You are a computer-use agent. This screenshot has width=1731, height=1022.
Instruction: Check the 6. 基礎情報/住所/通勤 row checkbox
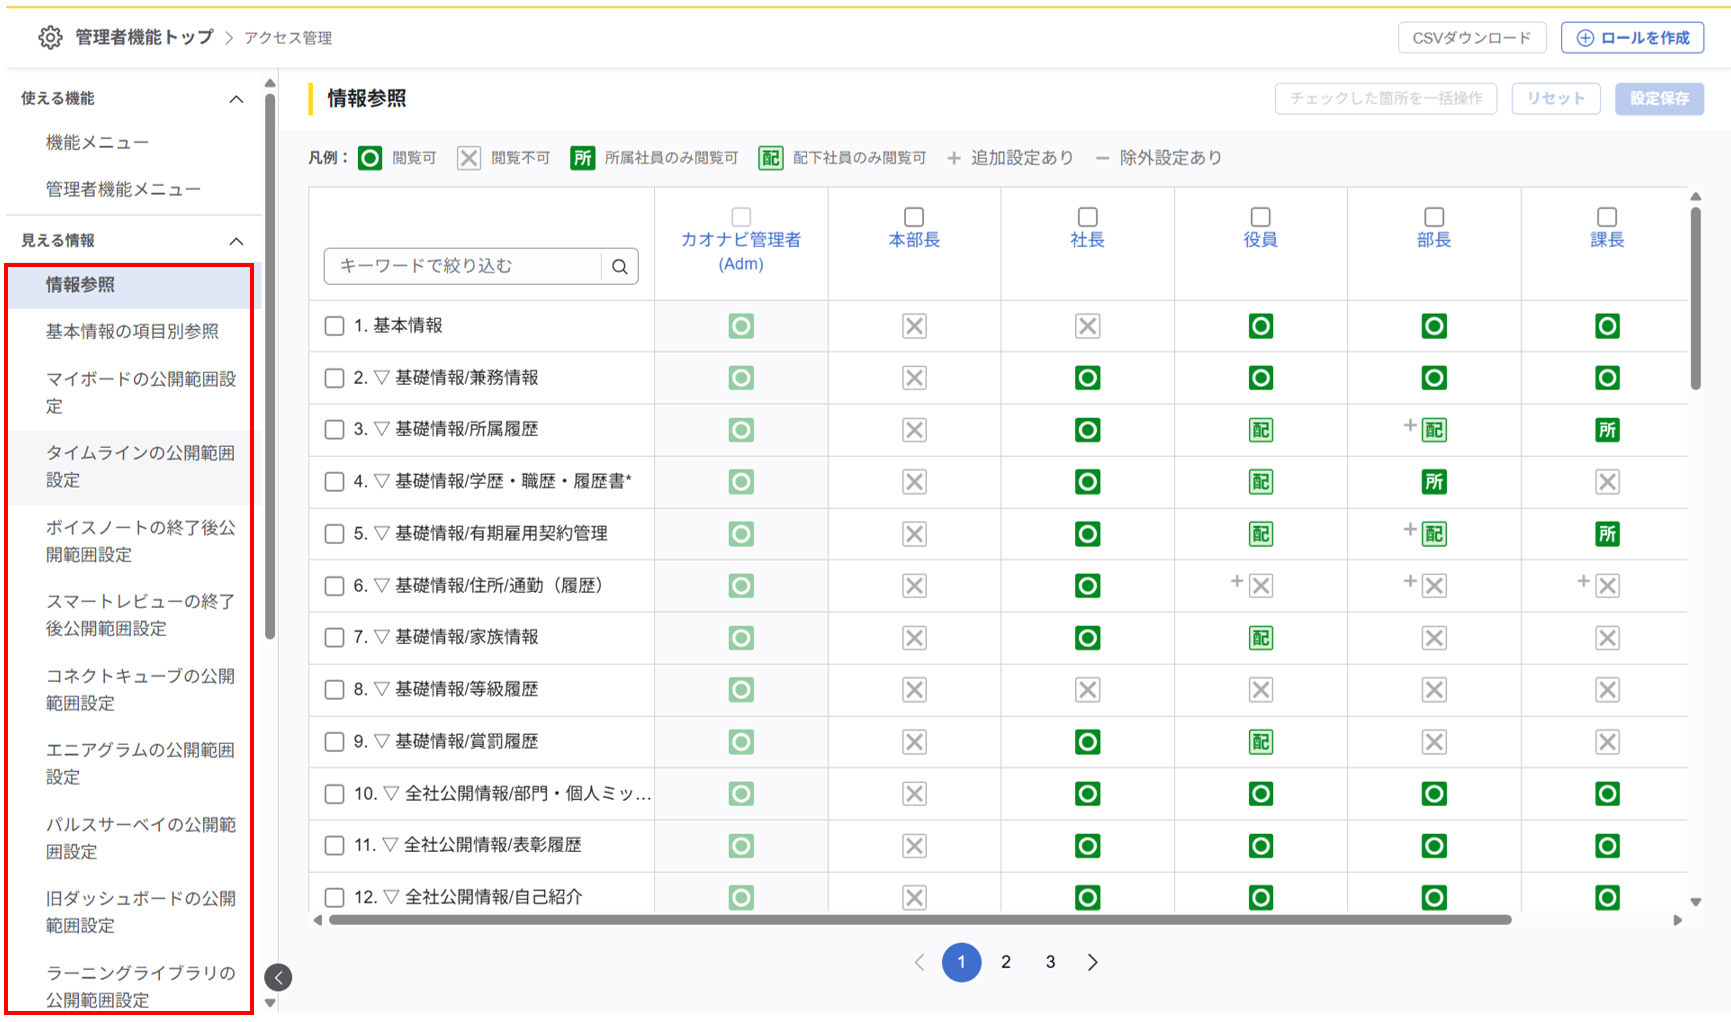tap(335, 586)
